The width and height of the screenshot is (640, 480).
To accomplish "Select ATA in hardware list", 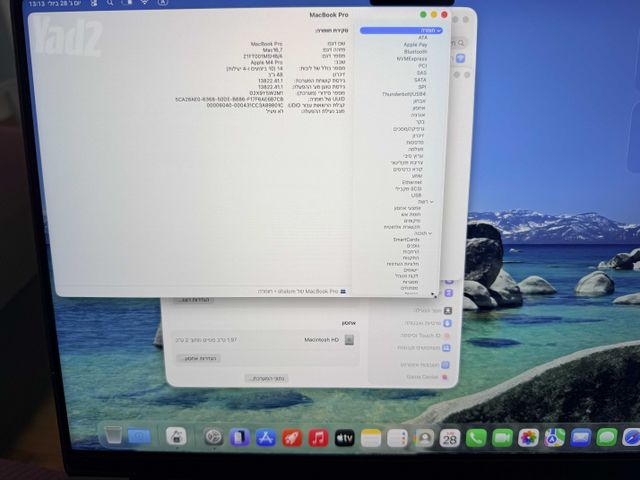I will click(x=423, y=38).
